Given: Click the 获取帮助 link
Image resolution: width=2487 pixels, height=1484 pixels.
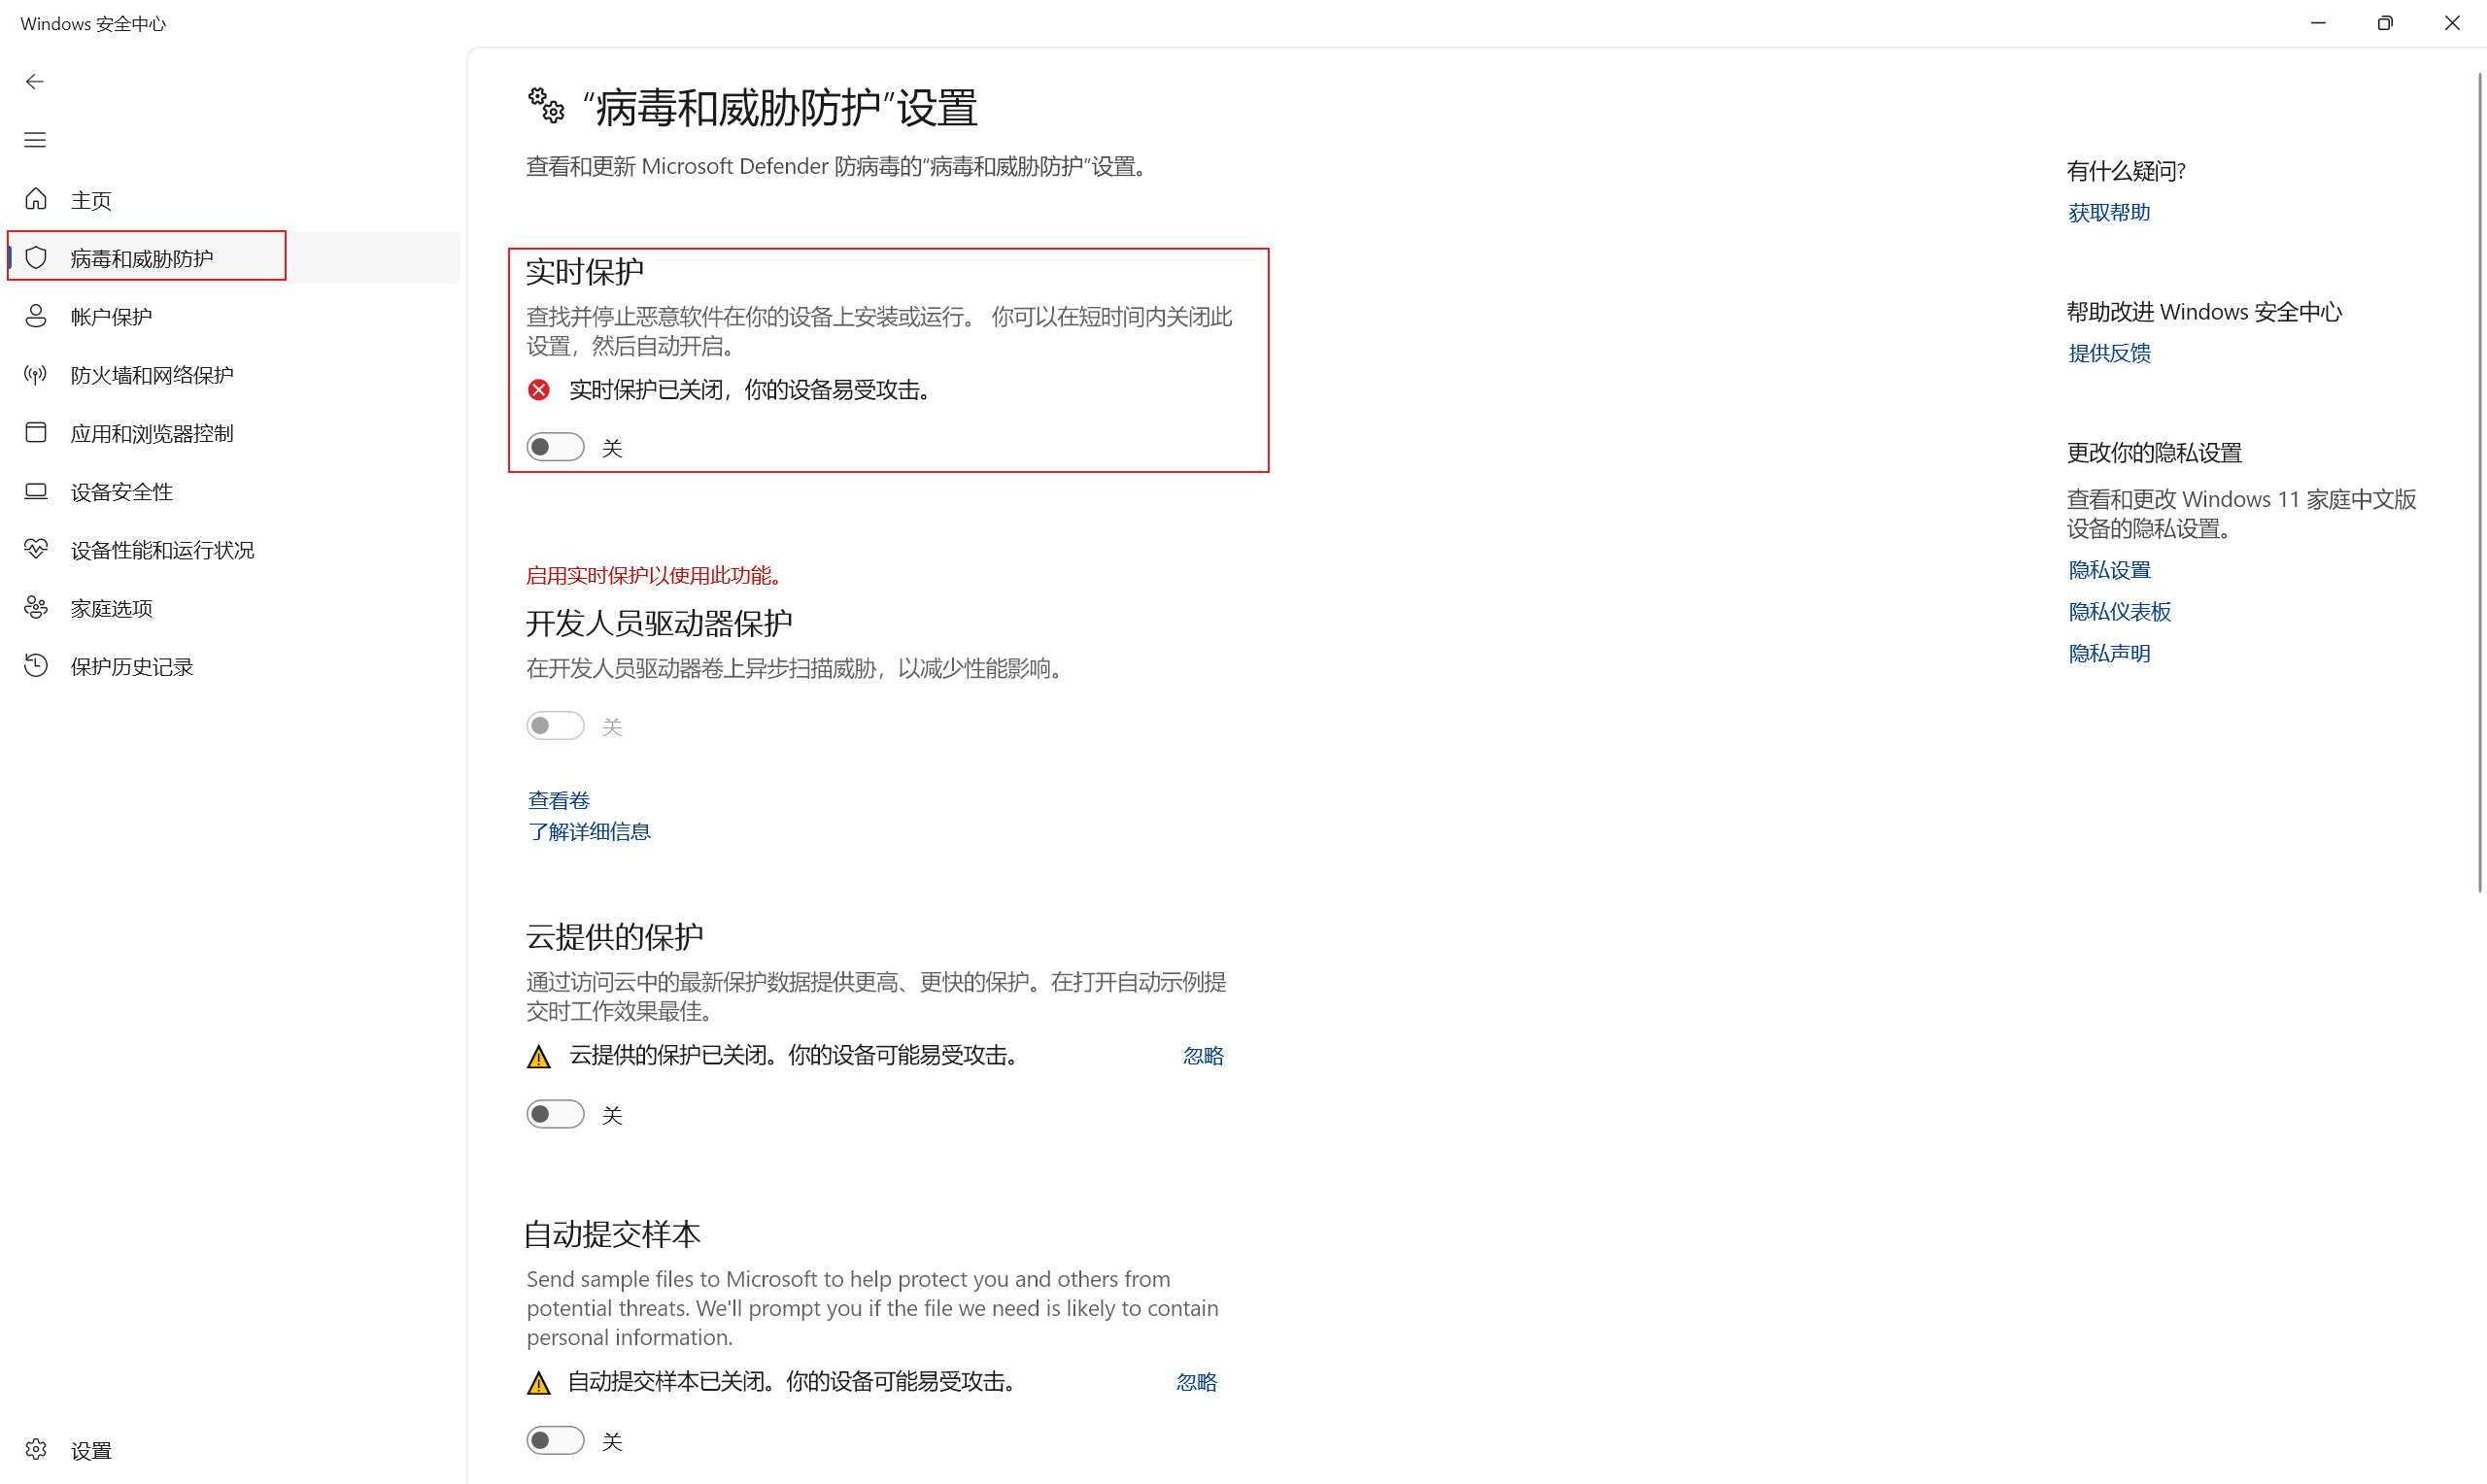Looking at the screenshot, I should [x=2109, y=213].
